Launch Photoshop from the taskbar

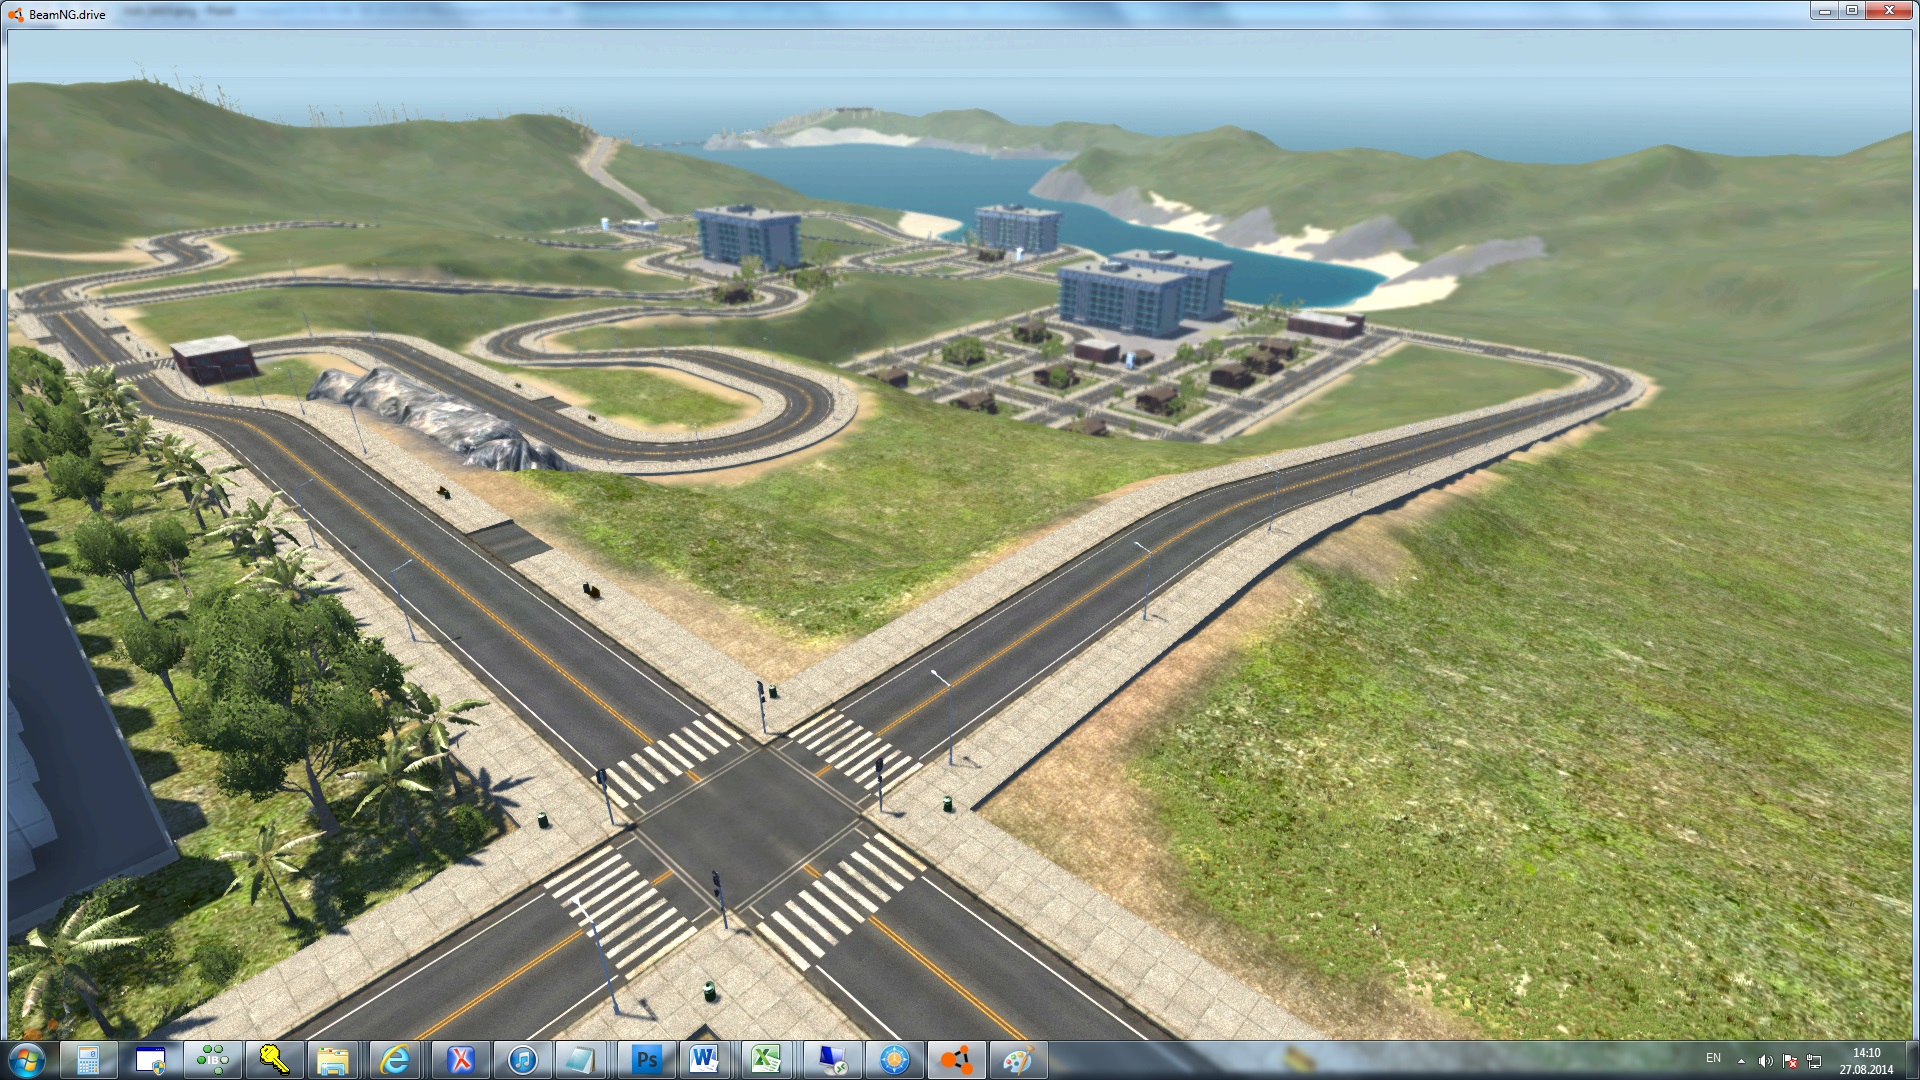645,1060
